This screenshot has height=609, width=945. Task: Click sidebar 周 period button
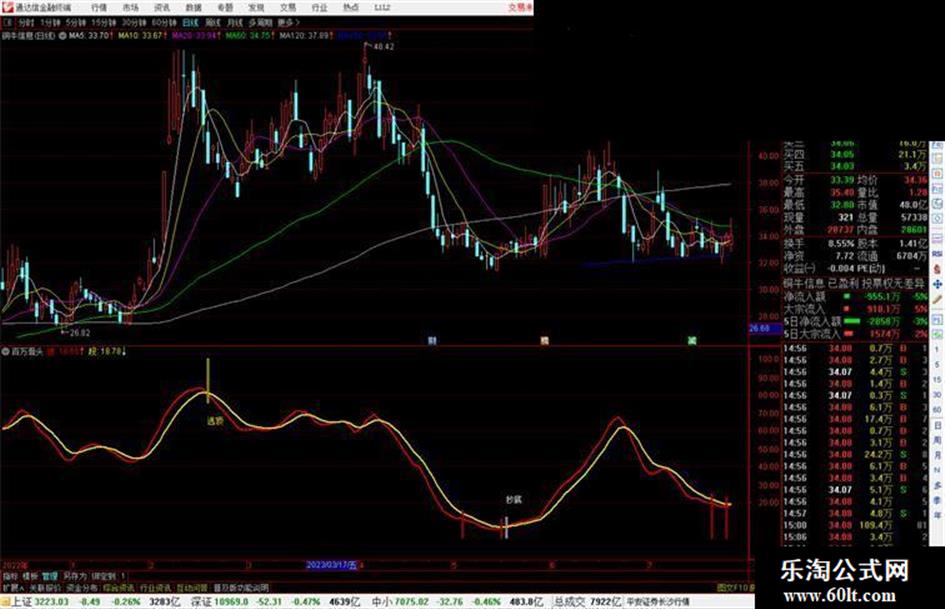click(x=937, y=440)
